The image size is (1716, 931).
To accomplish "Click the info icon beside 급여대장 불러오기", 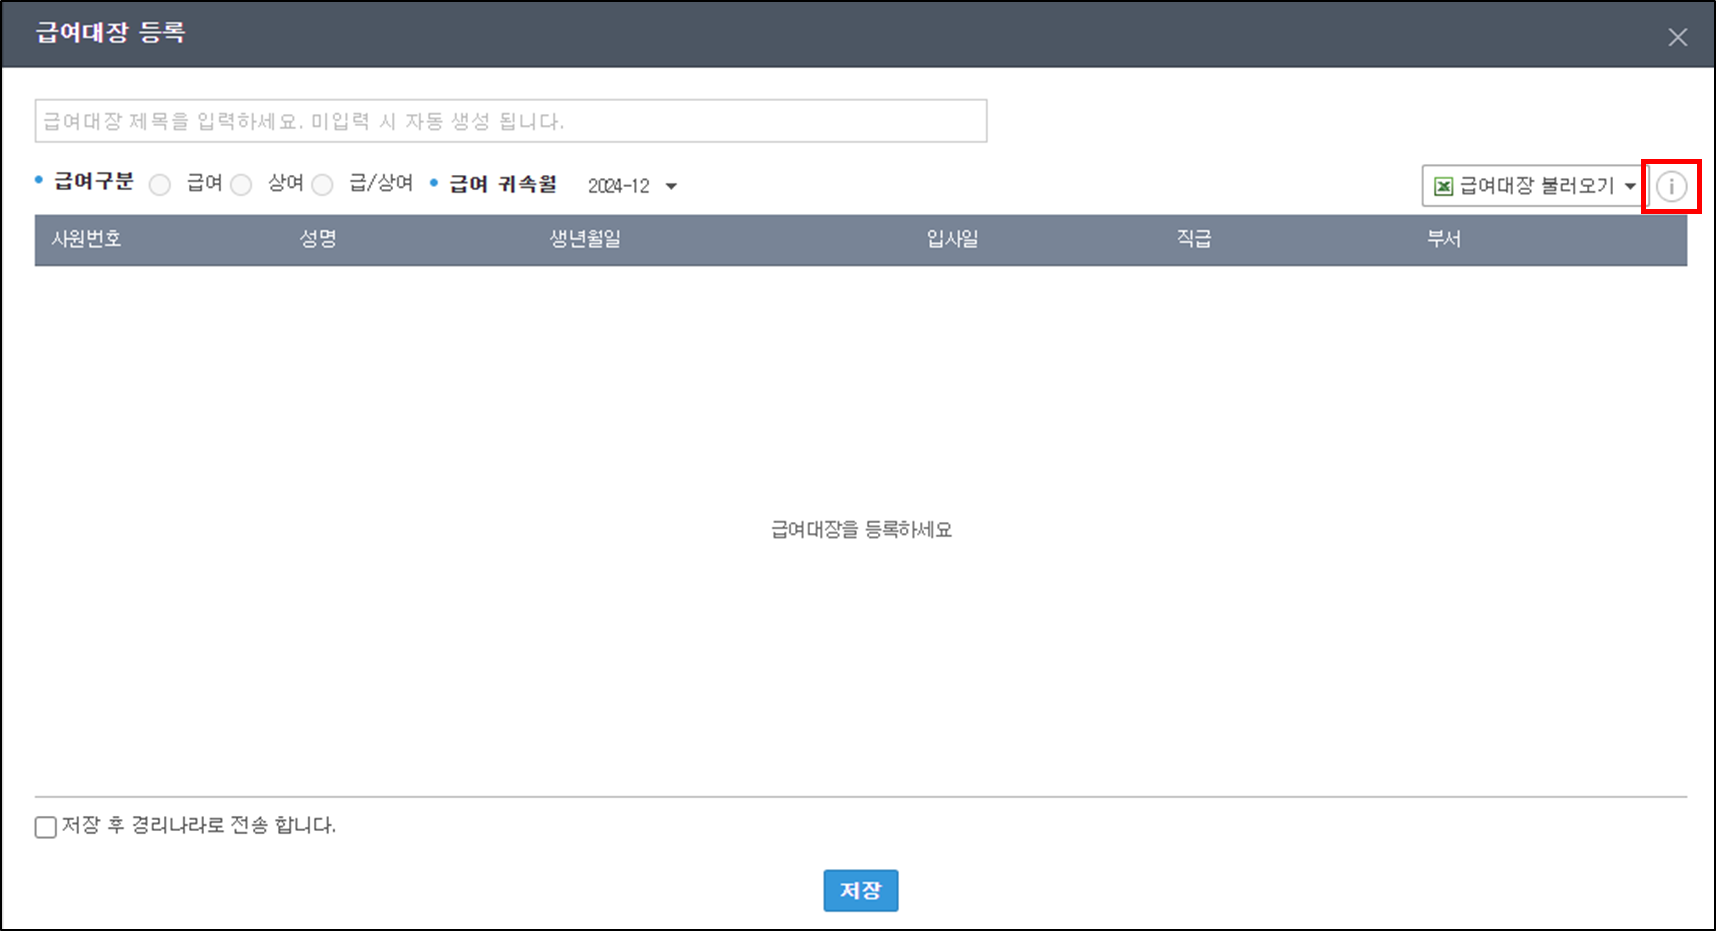I will coord(1671,186).
